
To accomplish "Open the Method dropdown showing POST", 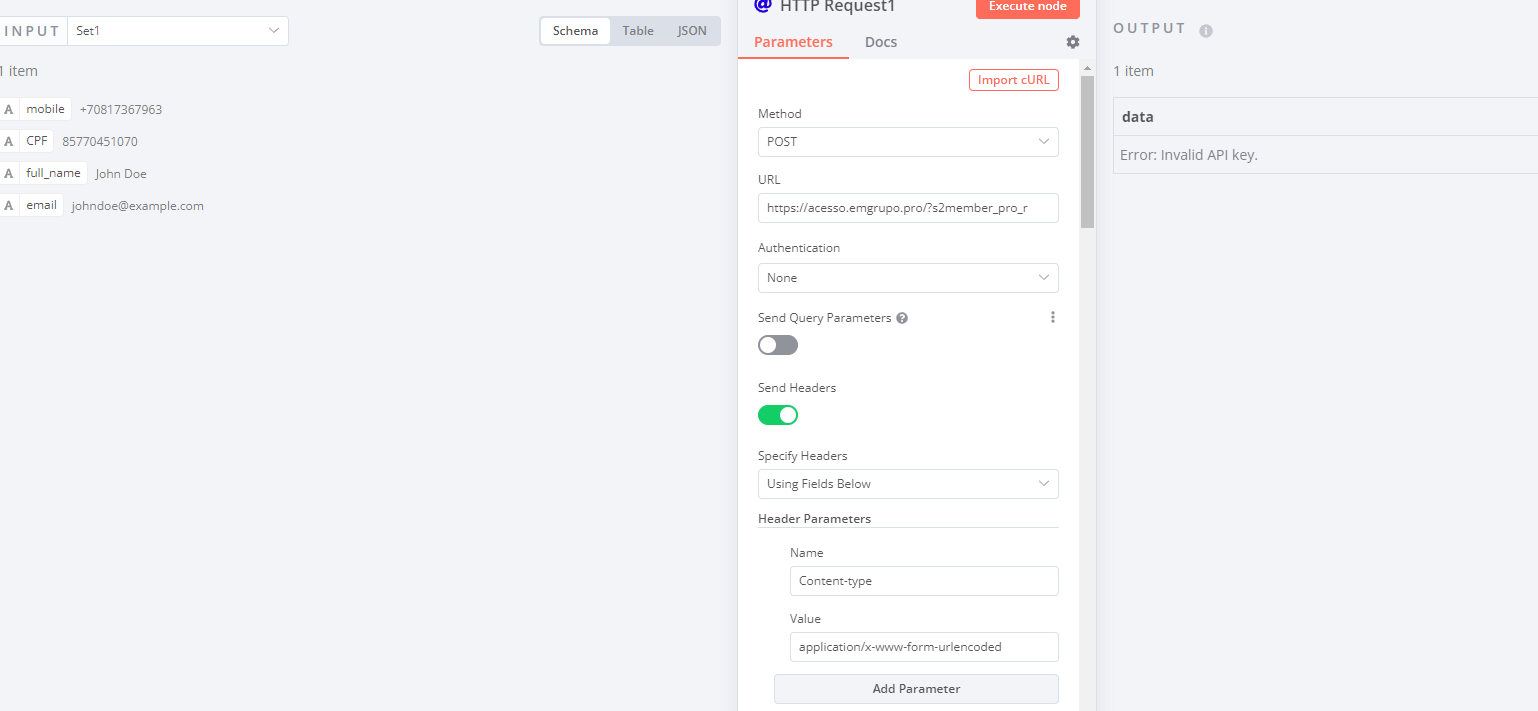I will coord(907,142).
